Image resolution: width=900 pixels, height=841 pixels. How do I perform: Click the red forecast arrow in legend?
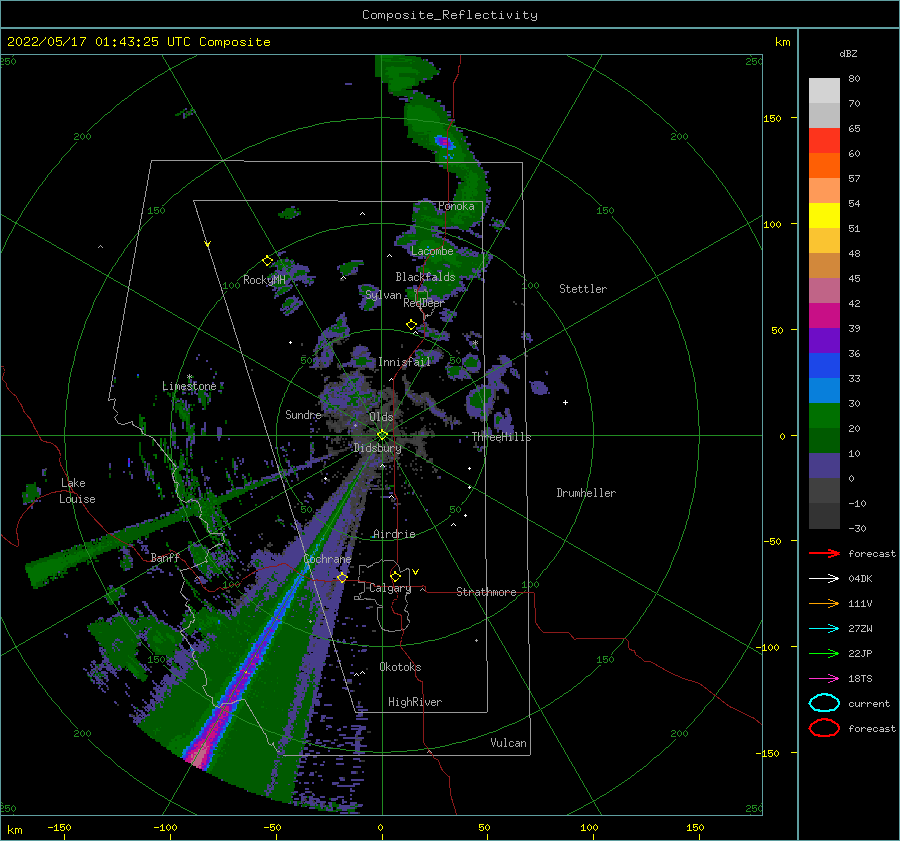tap(824, 553)
